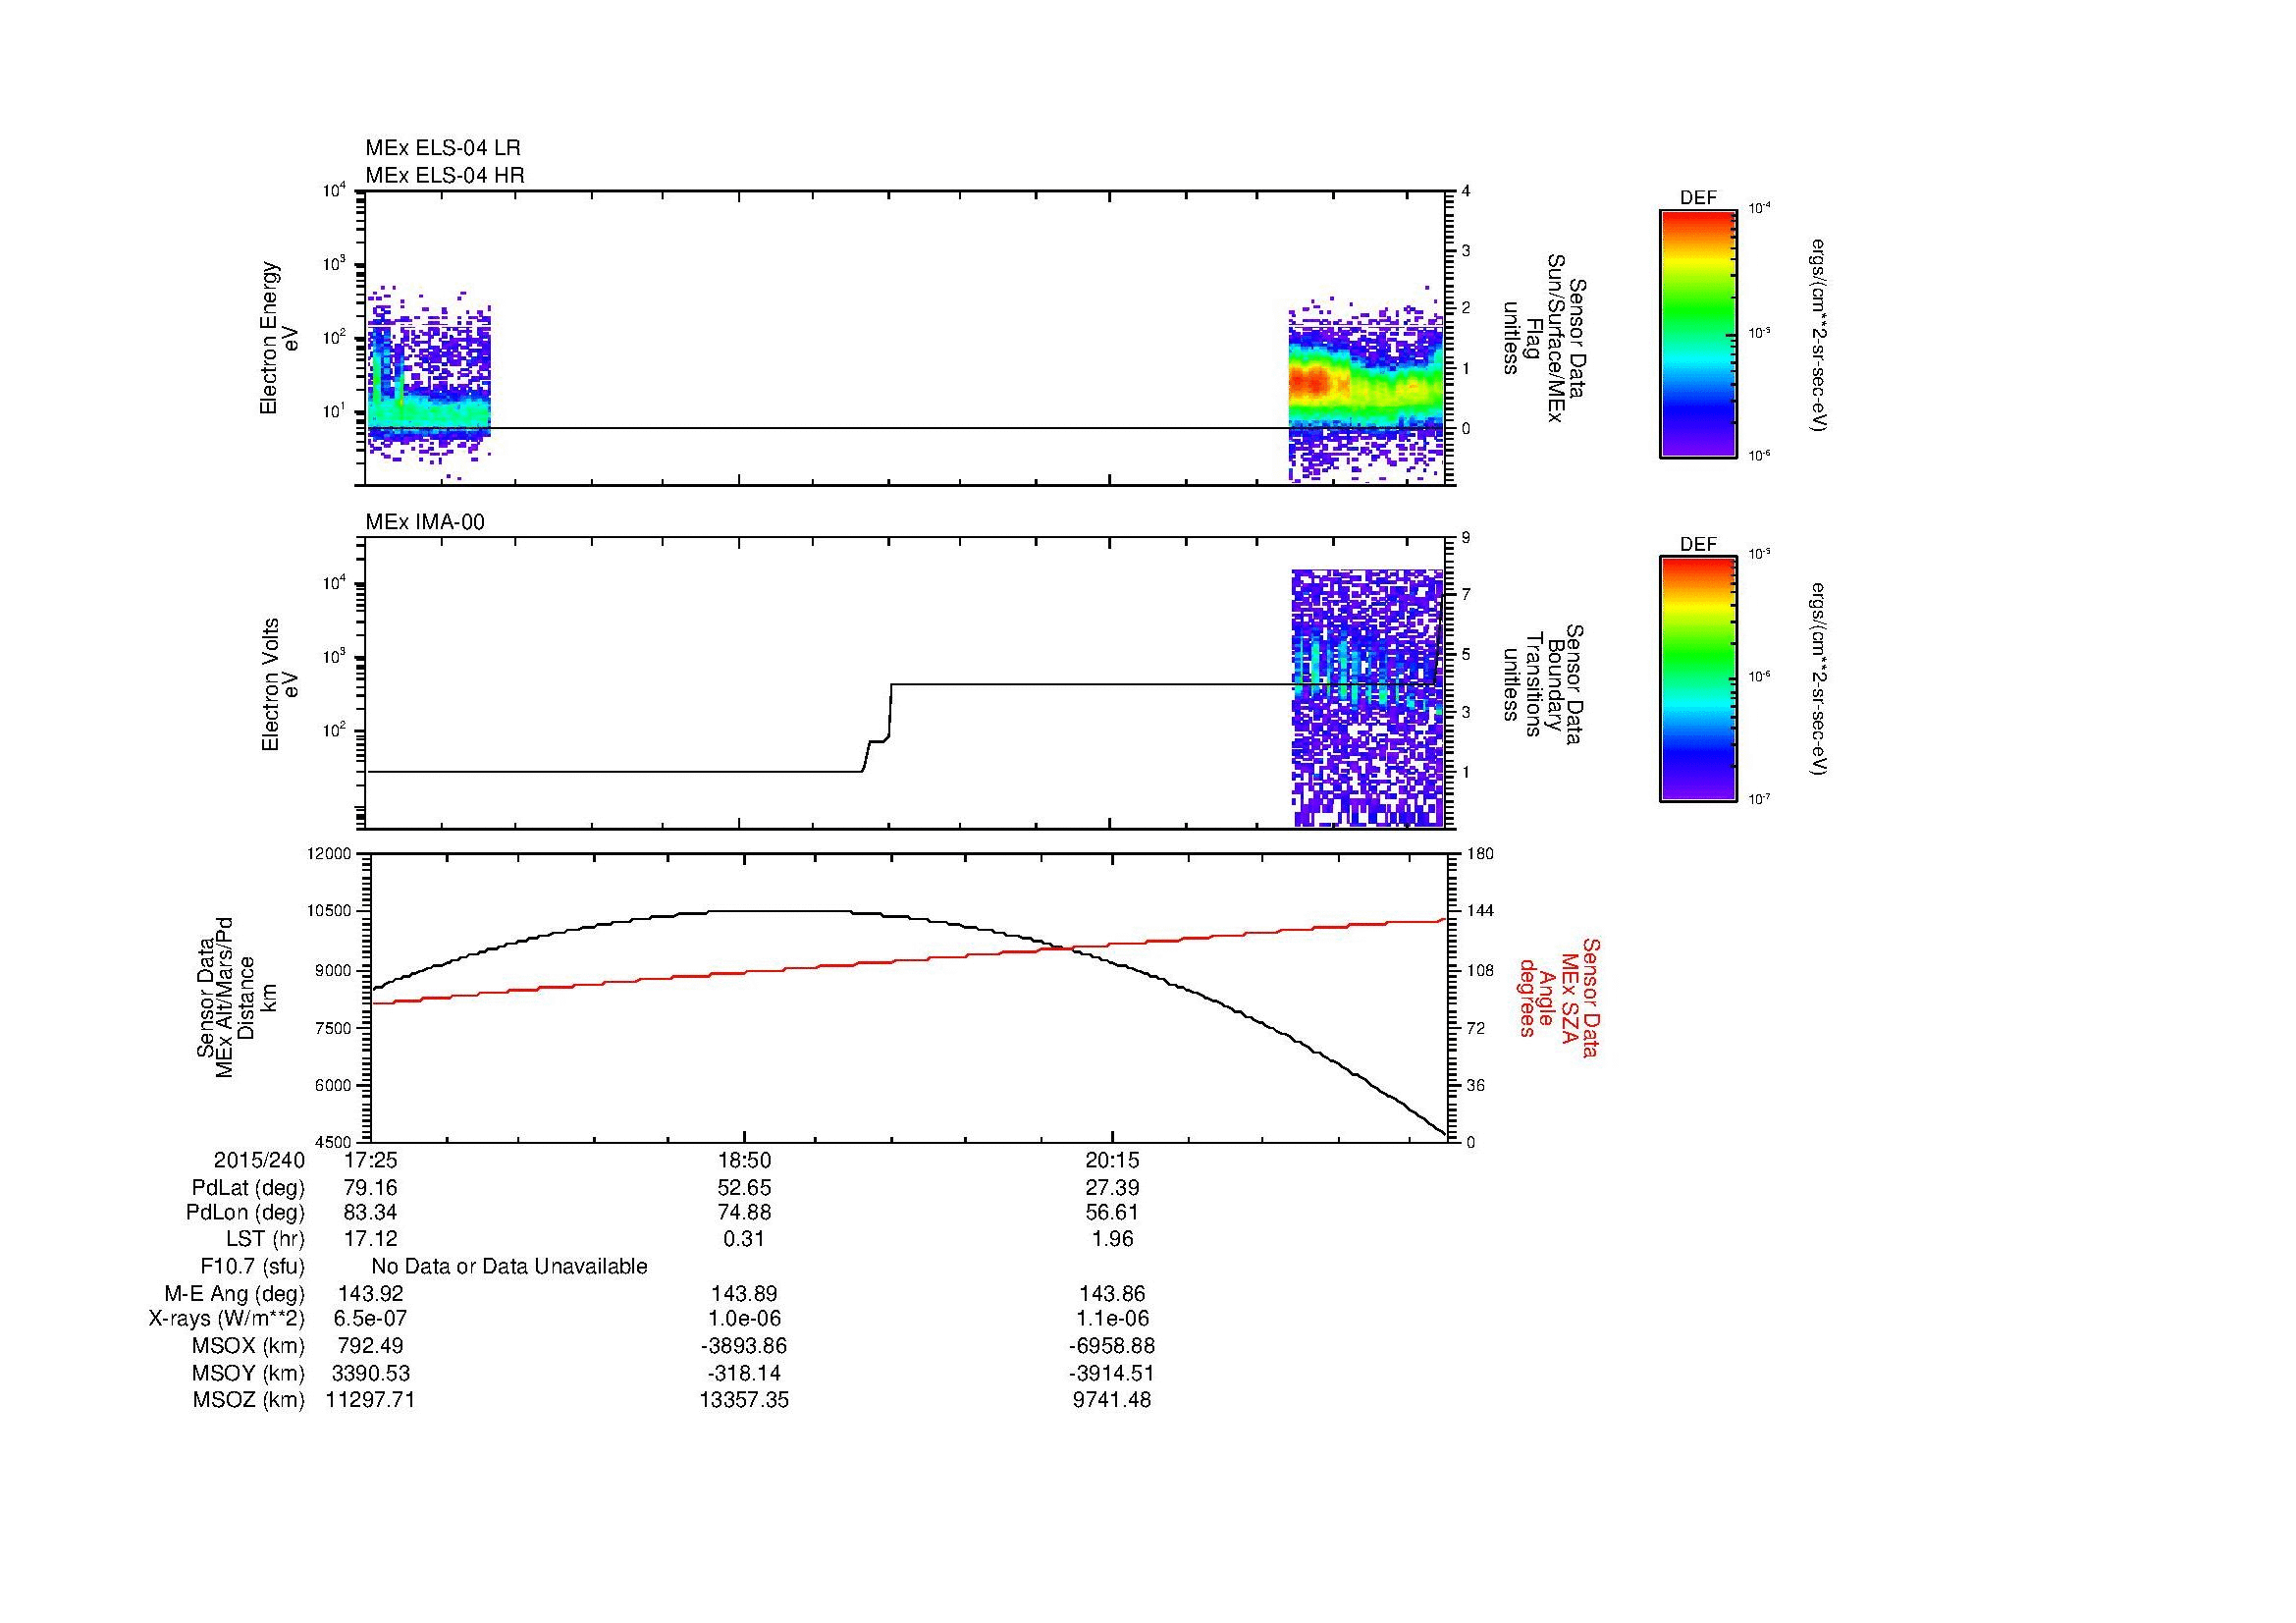The image size is (2296, 1623).
Task: Click the 'Electron Energy eV' axis label
Action: click(x=279, y=338)
